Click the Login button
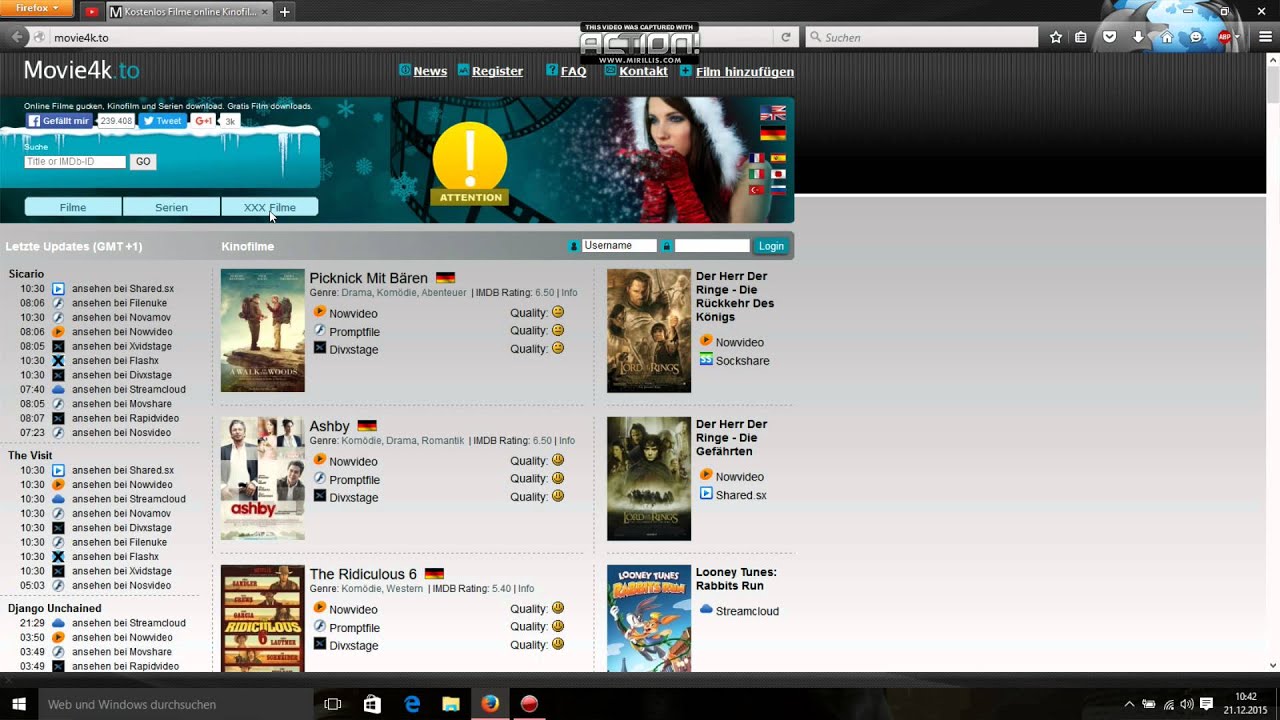This screenshot has height=720, width=1280. point(771,246)
